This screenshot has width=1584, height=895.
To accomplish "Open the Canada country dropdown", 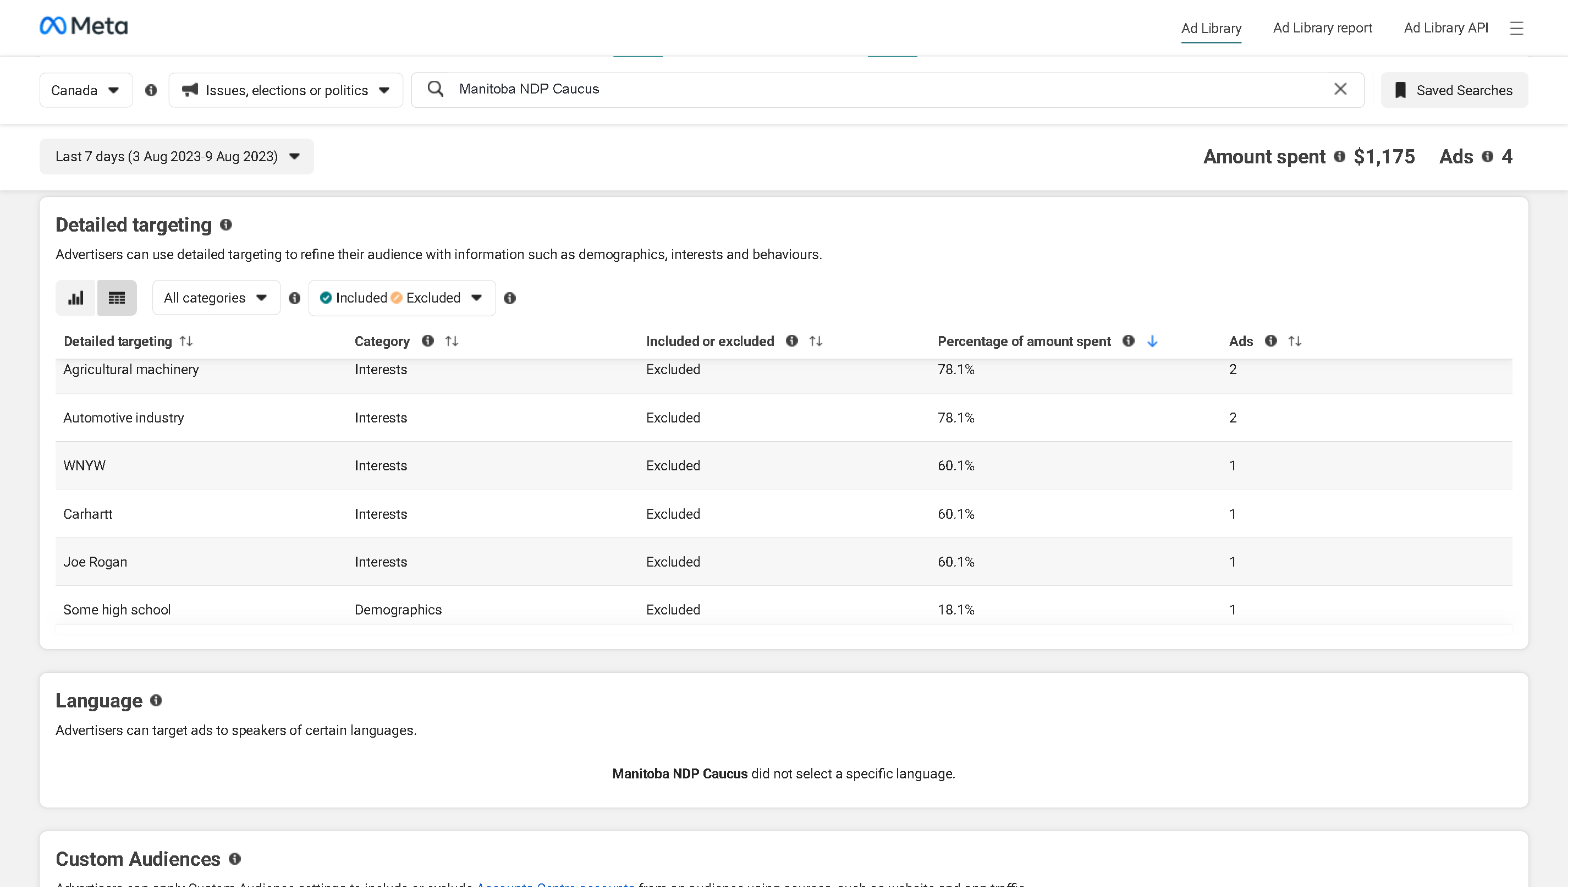I will pyautogui.click(x=86, y=90).
